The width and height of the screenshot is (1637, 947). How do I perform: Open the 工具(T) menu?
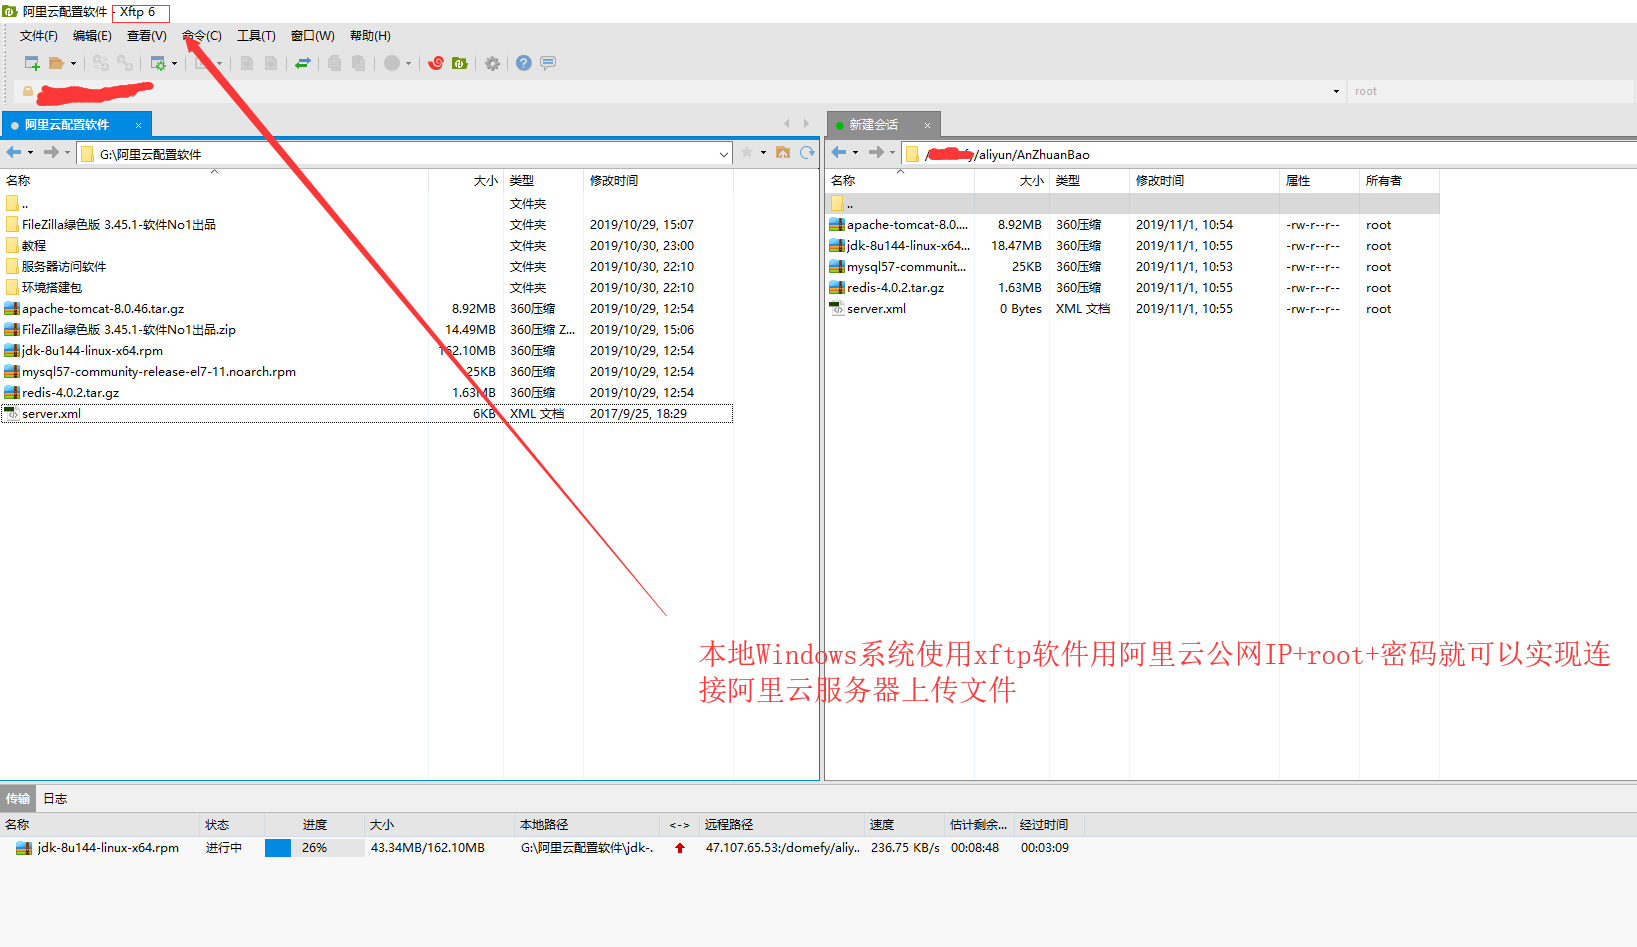click(x=256, y=36)
